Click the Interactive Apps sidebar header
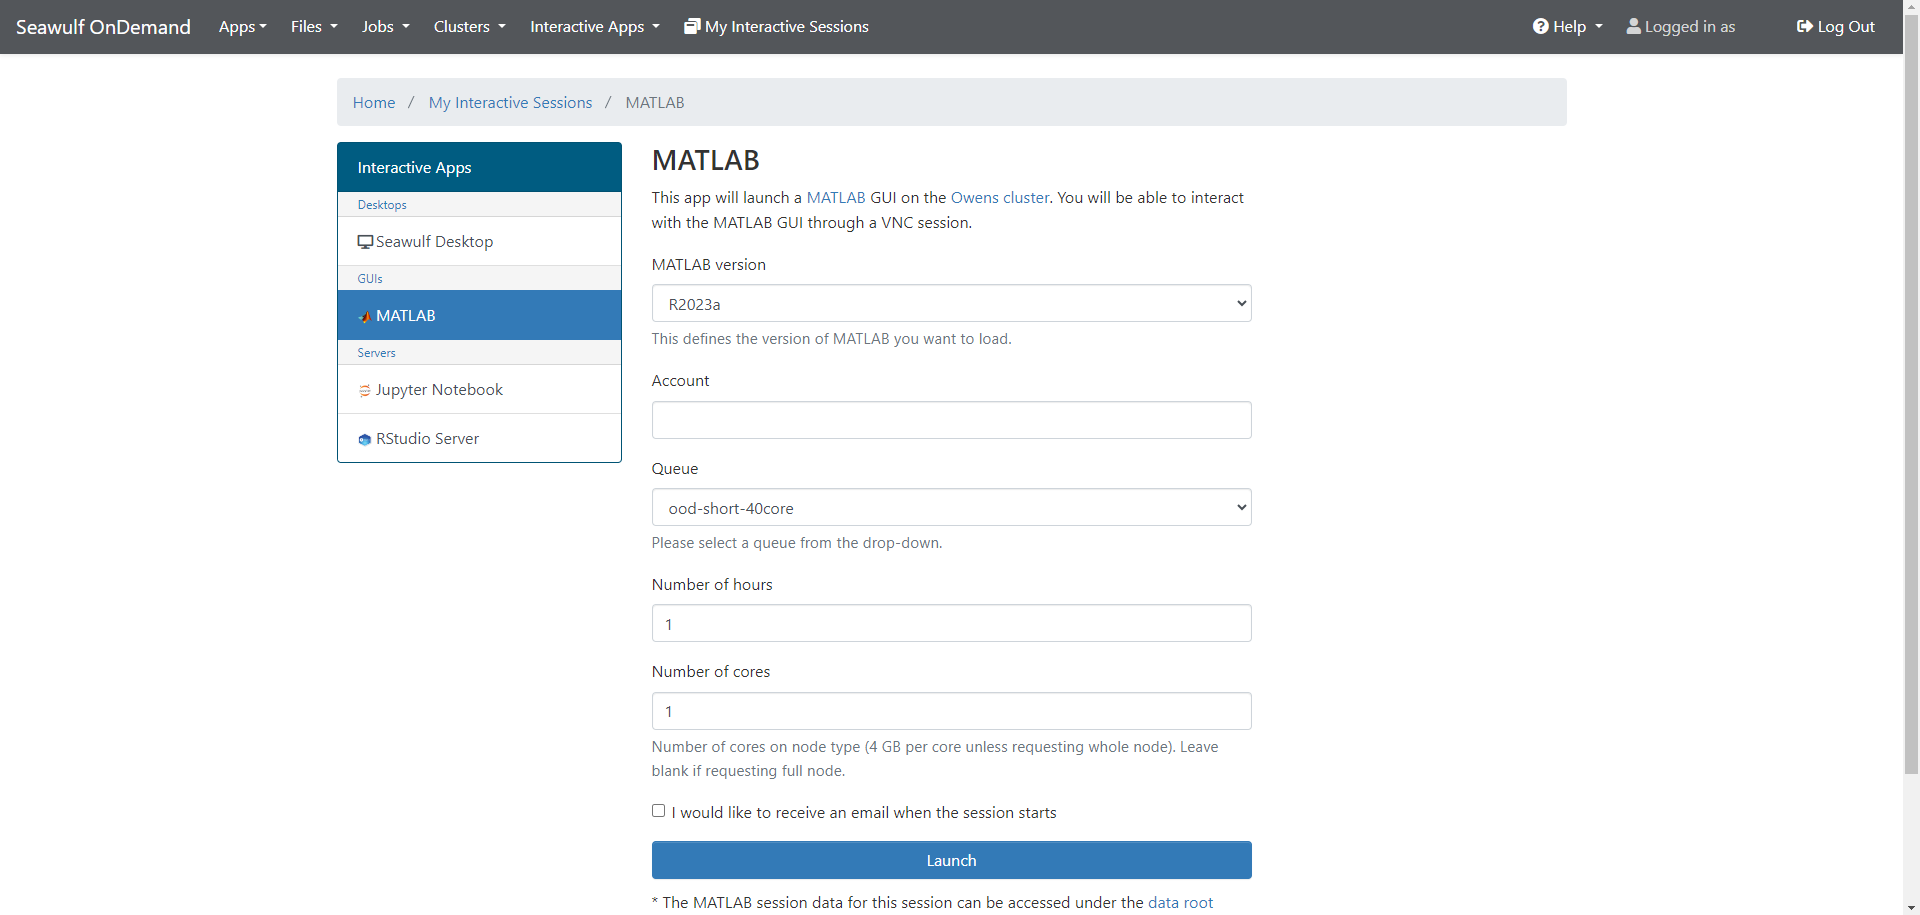Image resolution: width=1920 pixels, height=915 pixels. 479,167
